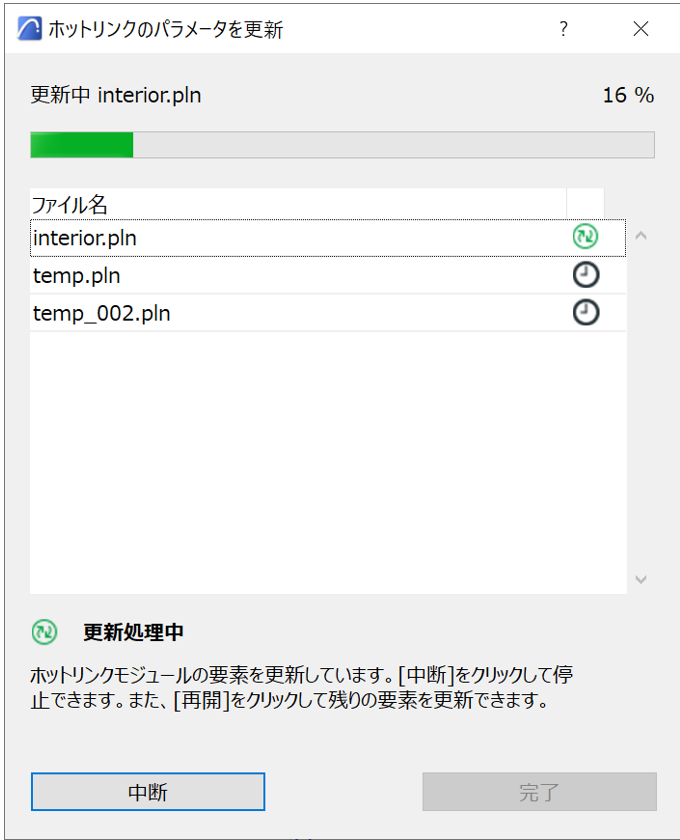Click the updating status icon for interior.pln
Screen dimensions: 680x840
point(585,237)
